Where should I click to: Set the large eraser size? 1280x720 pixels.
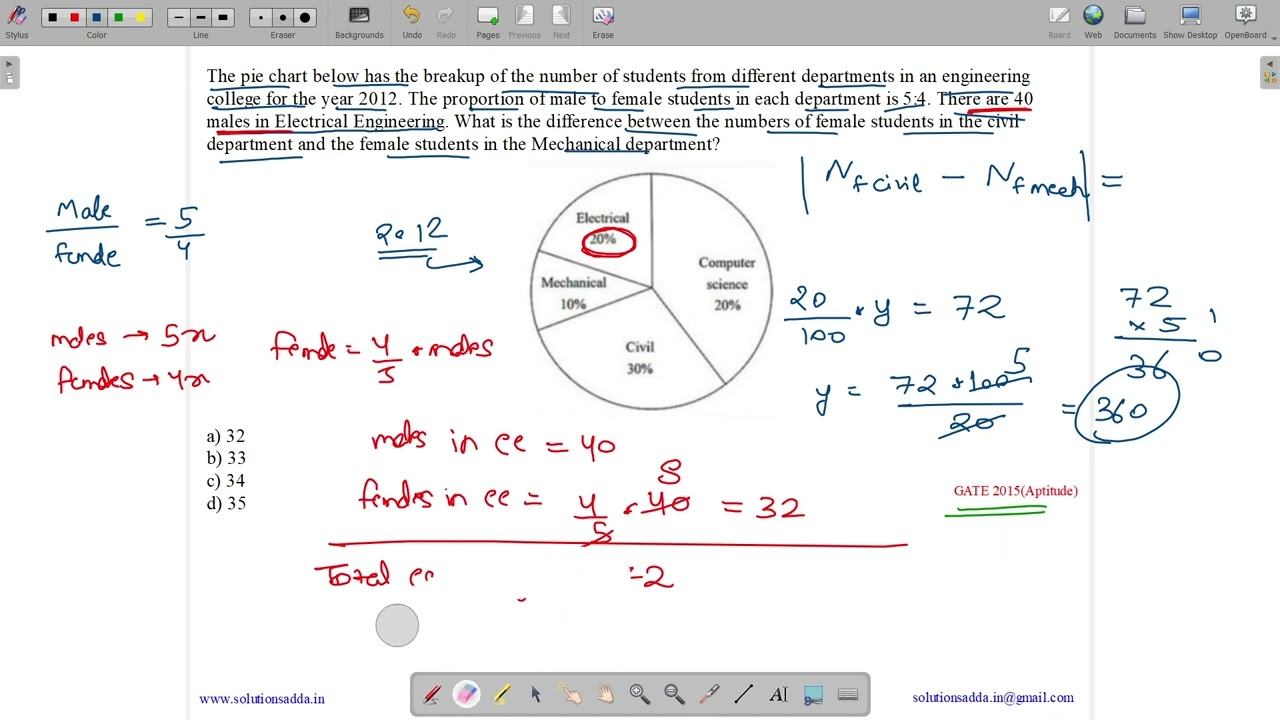pyautogui.click(x=305, y=18)
